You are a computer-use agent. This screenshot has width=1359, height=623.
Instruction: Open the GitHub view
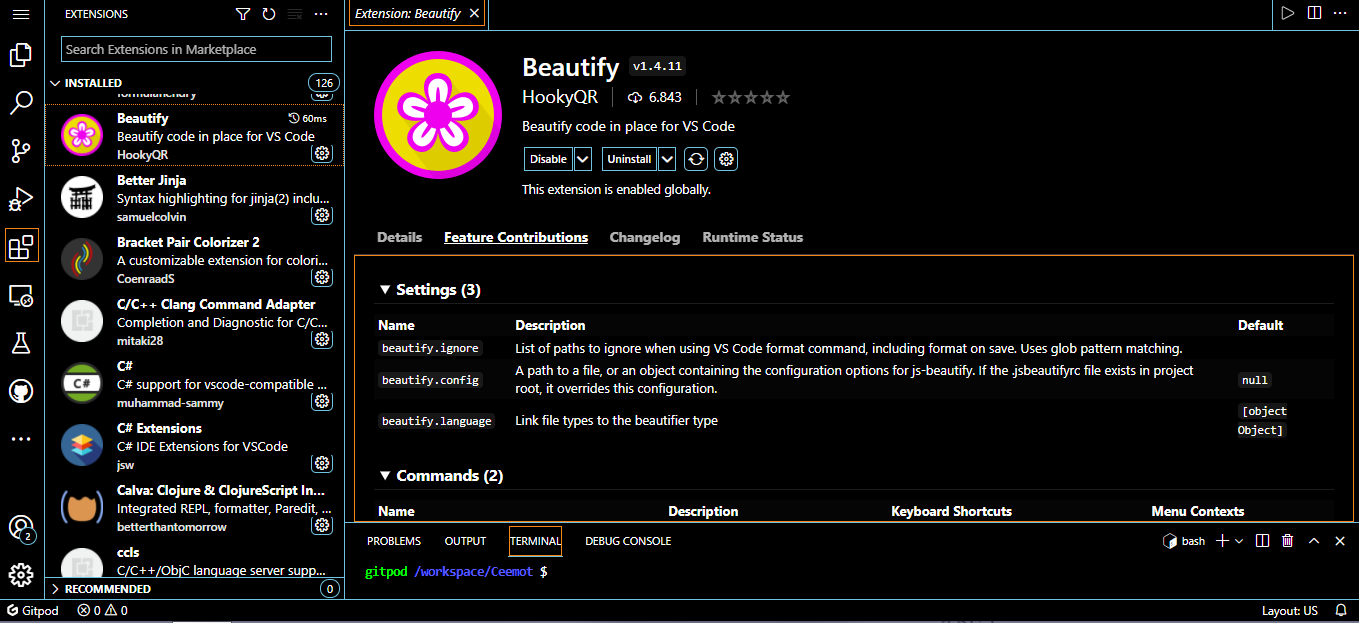(21, 391)
